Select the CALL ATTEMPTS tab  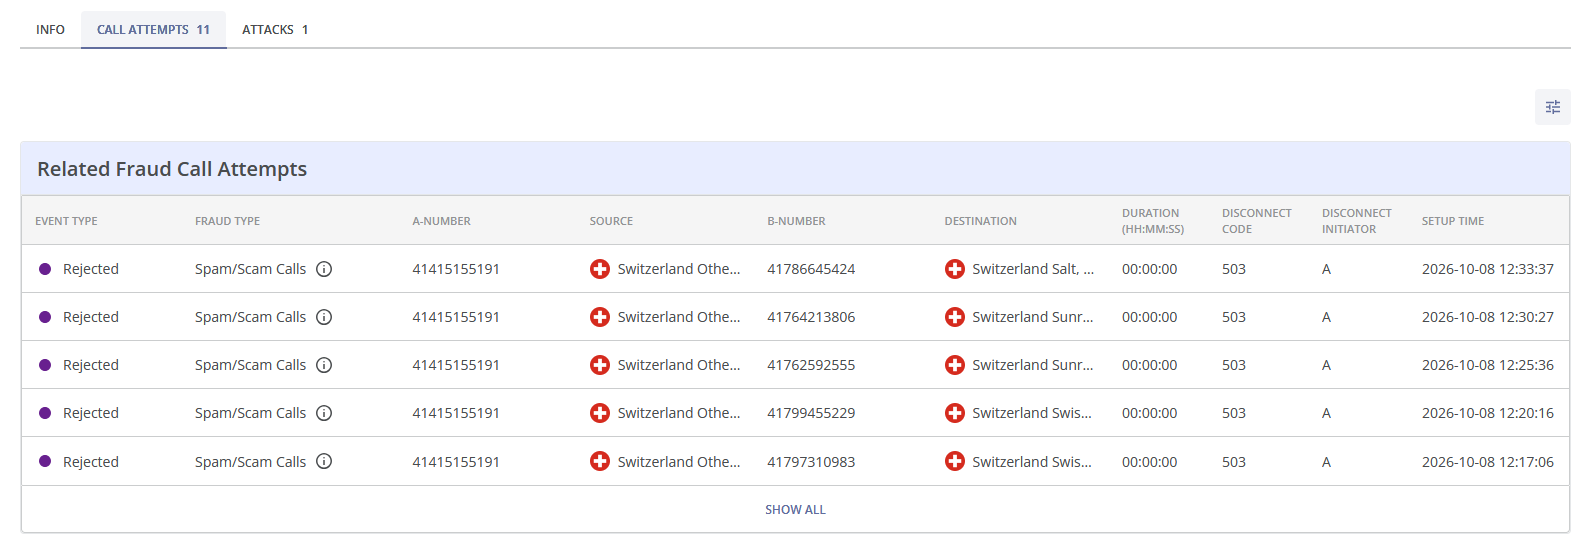pyautogui.click(x=153, y=30)
